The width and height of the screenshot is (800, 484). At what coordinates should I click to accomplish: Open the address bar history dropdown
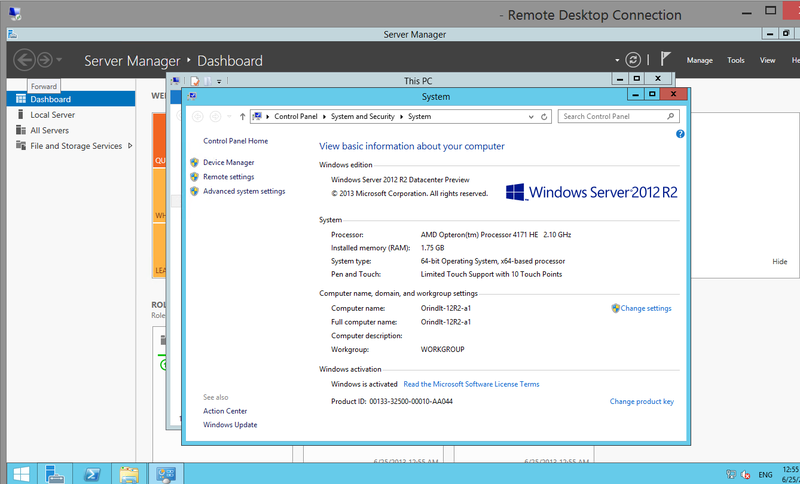tap(531, 117)
